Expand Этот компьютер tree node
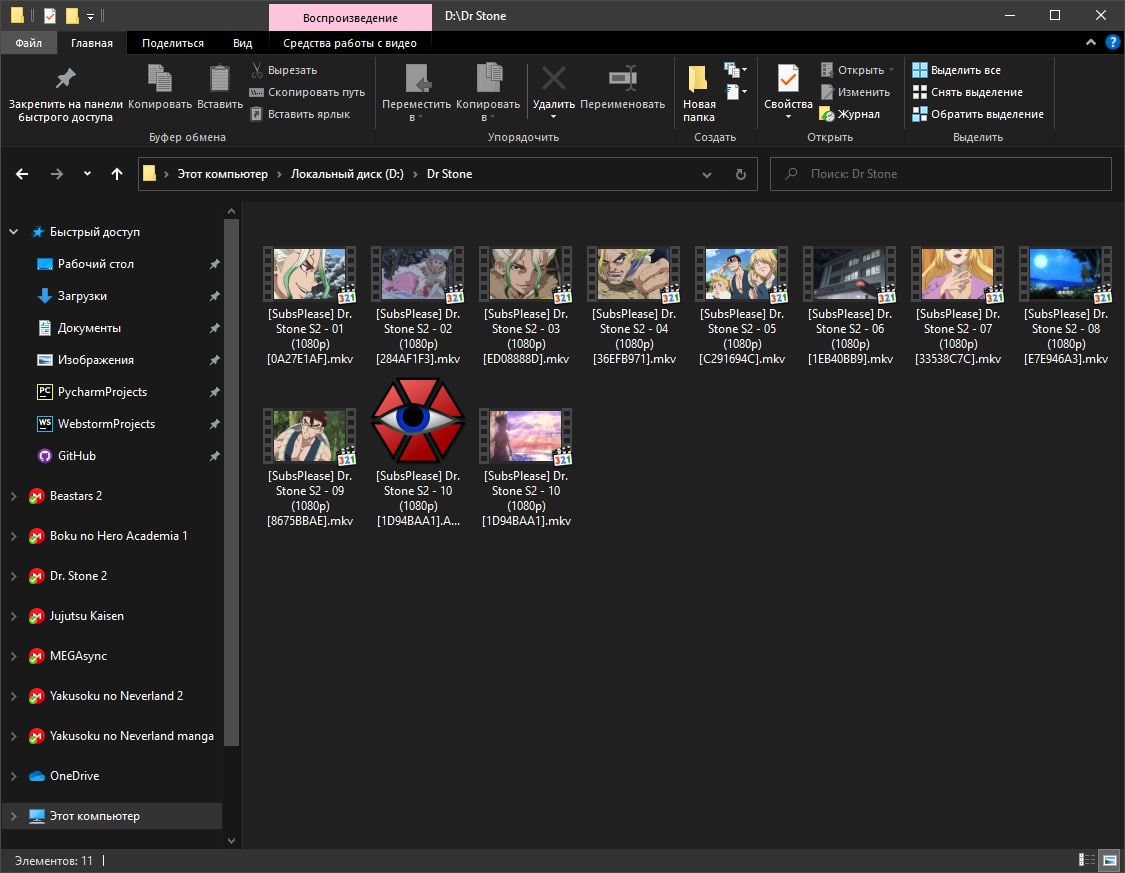 coord(14,816)
